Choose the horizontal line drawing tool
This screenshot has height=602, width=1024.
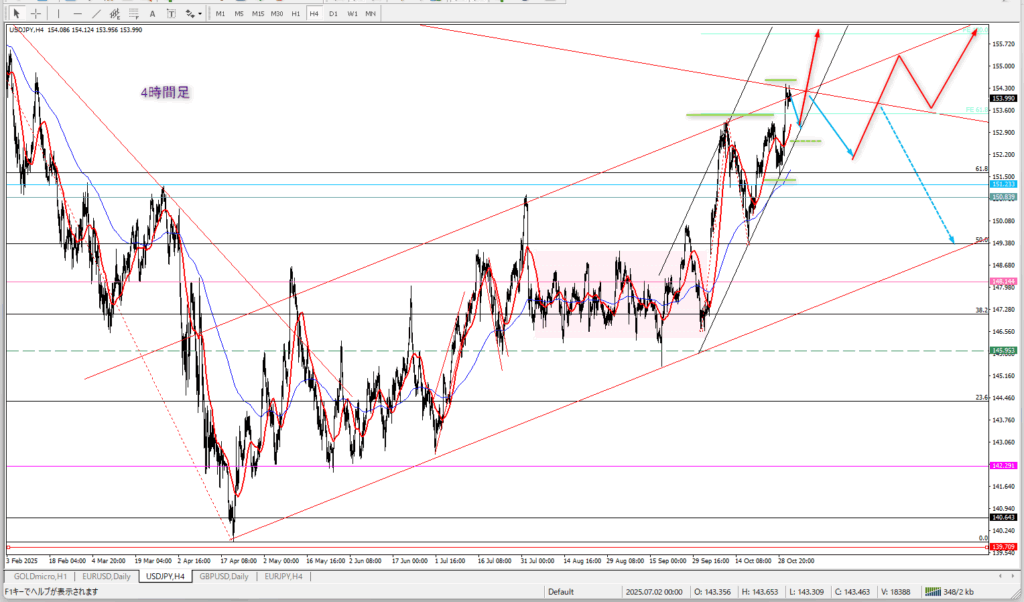pos(76,13)
